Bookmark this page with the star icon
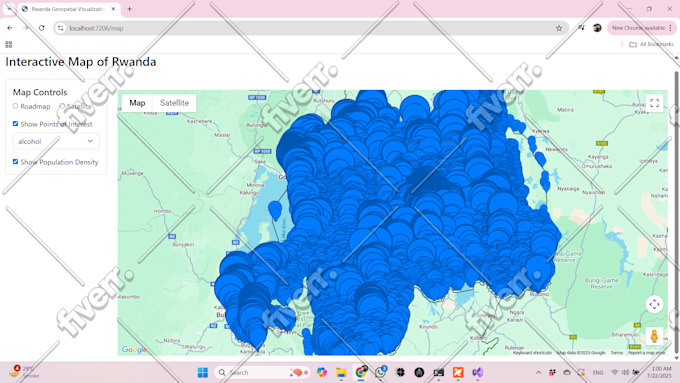This screenshot has height=383, width=680. pos(559,28)
